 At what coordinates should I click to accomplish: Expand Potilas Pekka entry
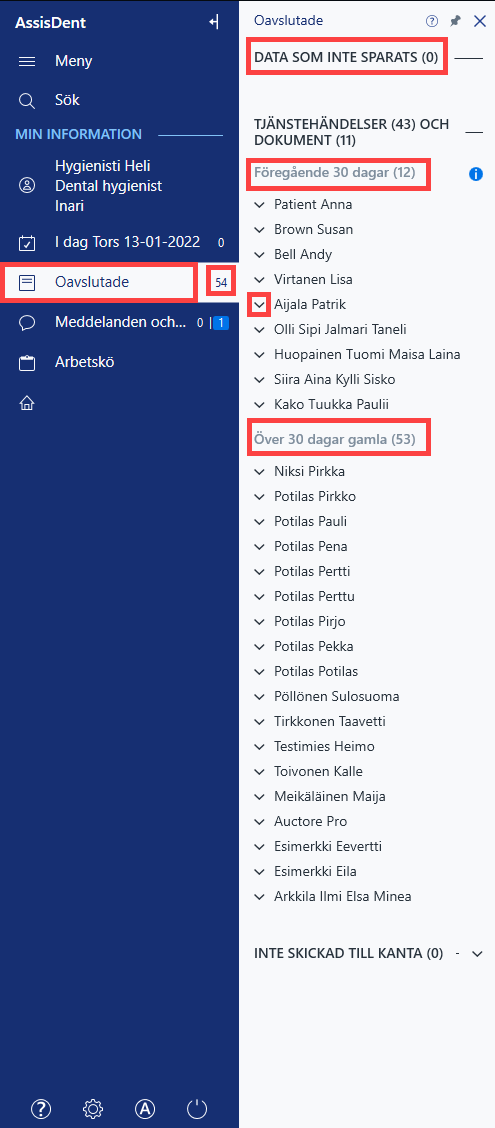260,646
